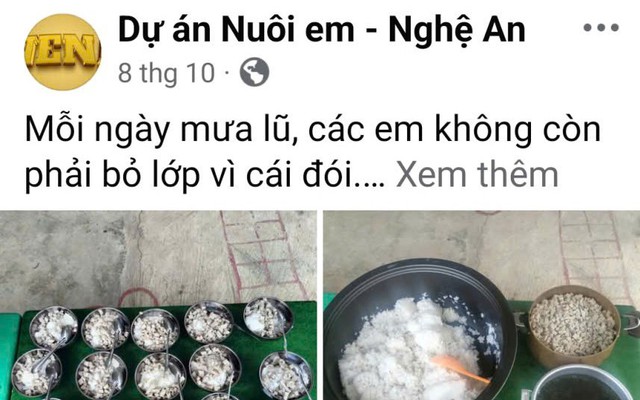Open the three-dot post options menu
This screenshot has width=640, height=400.
(x=601, y=28)
